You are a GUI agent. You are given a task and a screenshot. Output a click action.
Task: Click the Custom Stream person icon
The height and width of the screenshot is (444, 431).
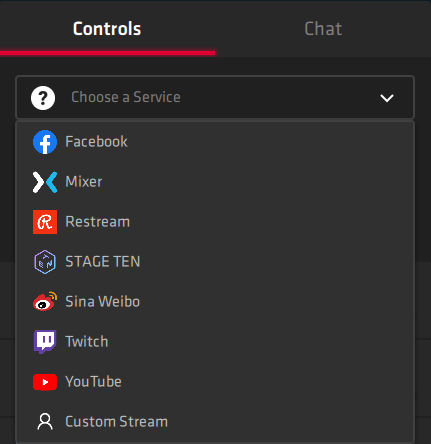pyautogui.click(x=45, y=422)
